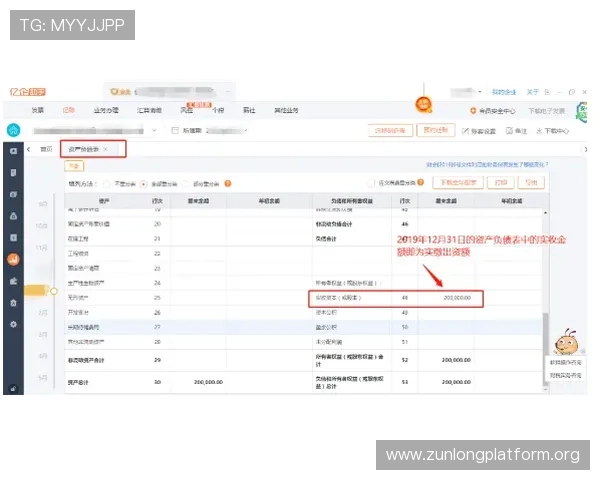Open the 备注 note icon
Viewport: 600px width, 480px height.
point(509,131)
